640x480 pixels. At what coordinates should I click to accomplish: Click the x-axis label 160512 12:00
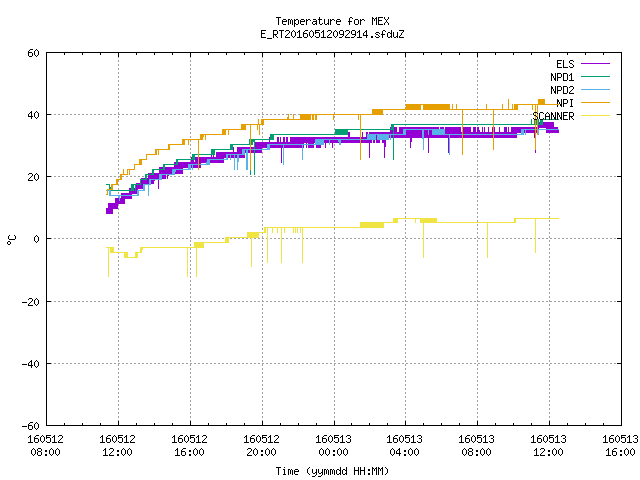pyautogui.click(x=118, y=446)
